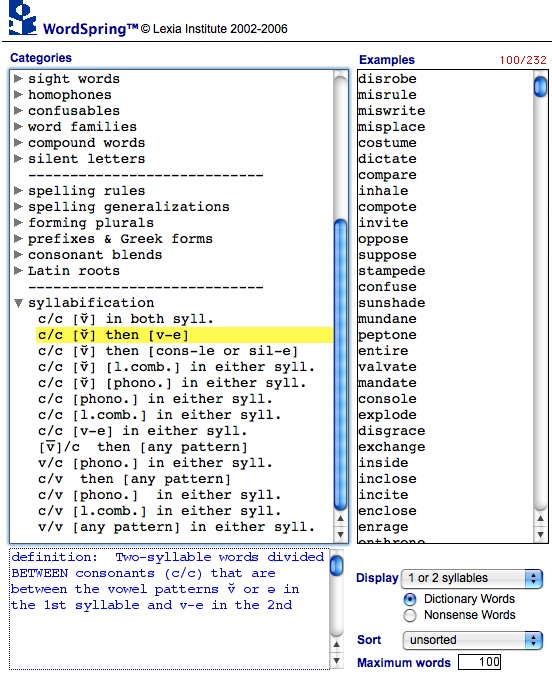This screenshot has height=683, width=552.
Task: Expand the sight words category
Action: click(18, 78)
